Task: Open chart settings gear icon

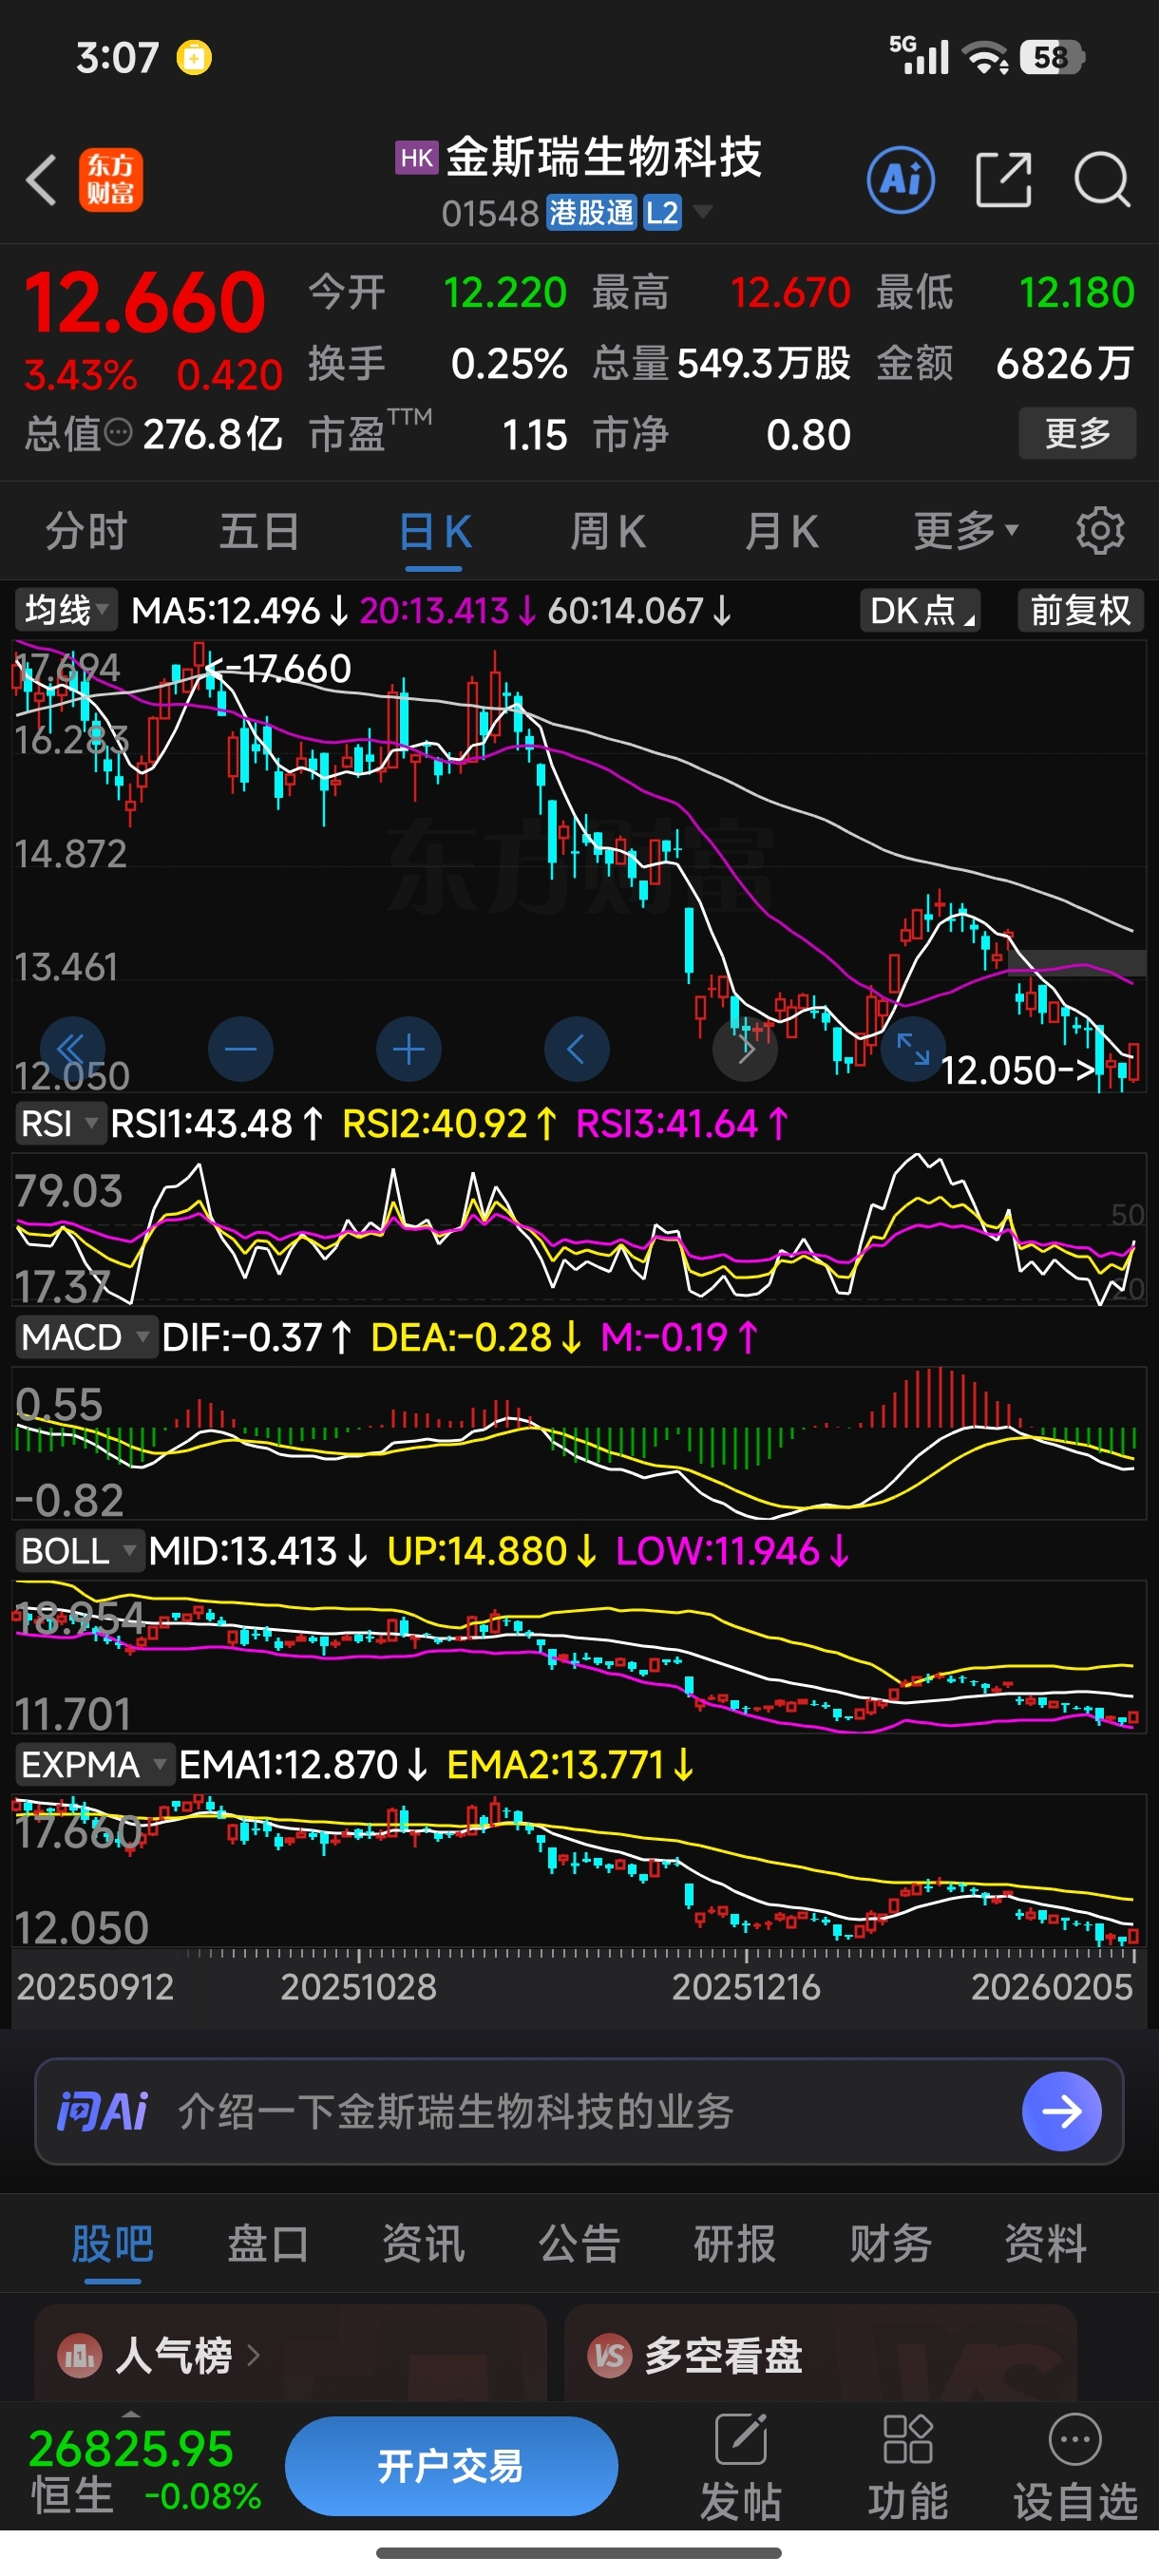Action: (x=1100, y=531)
